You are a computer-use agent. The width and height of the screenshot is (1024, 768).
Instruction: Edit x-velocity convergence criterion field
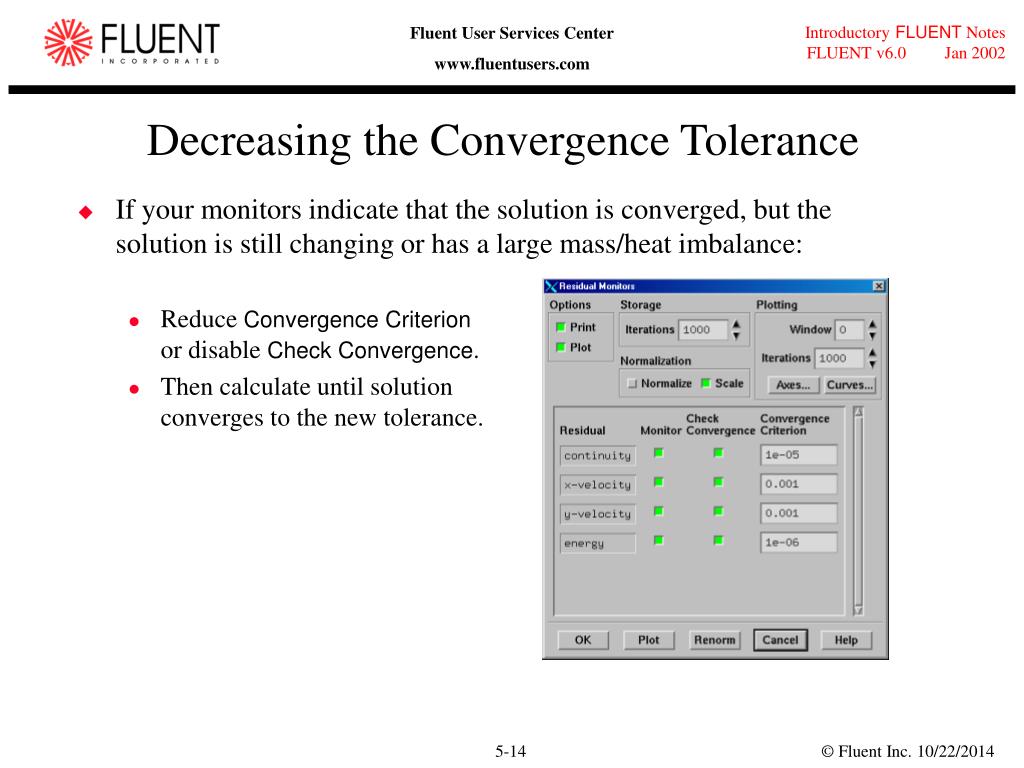(799, 485)
